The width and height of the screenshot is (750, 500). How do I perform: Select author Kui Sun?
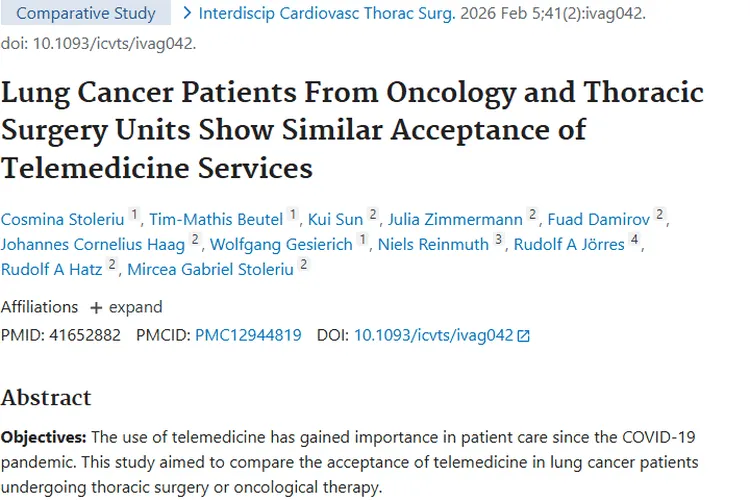[335, 218]
